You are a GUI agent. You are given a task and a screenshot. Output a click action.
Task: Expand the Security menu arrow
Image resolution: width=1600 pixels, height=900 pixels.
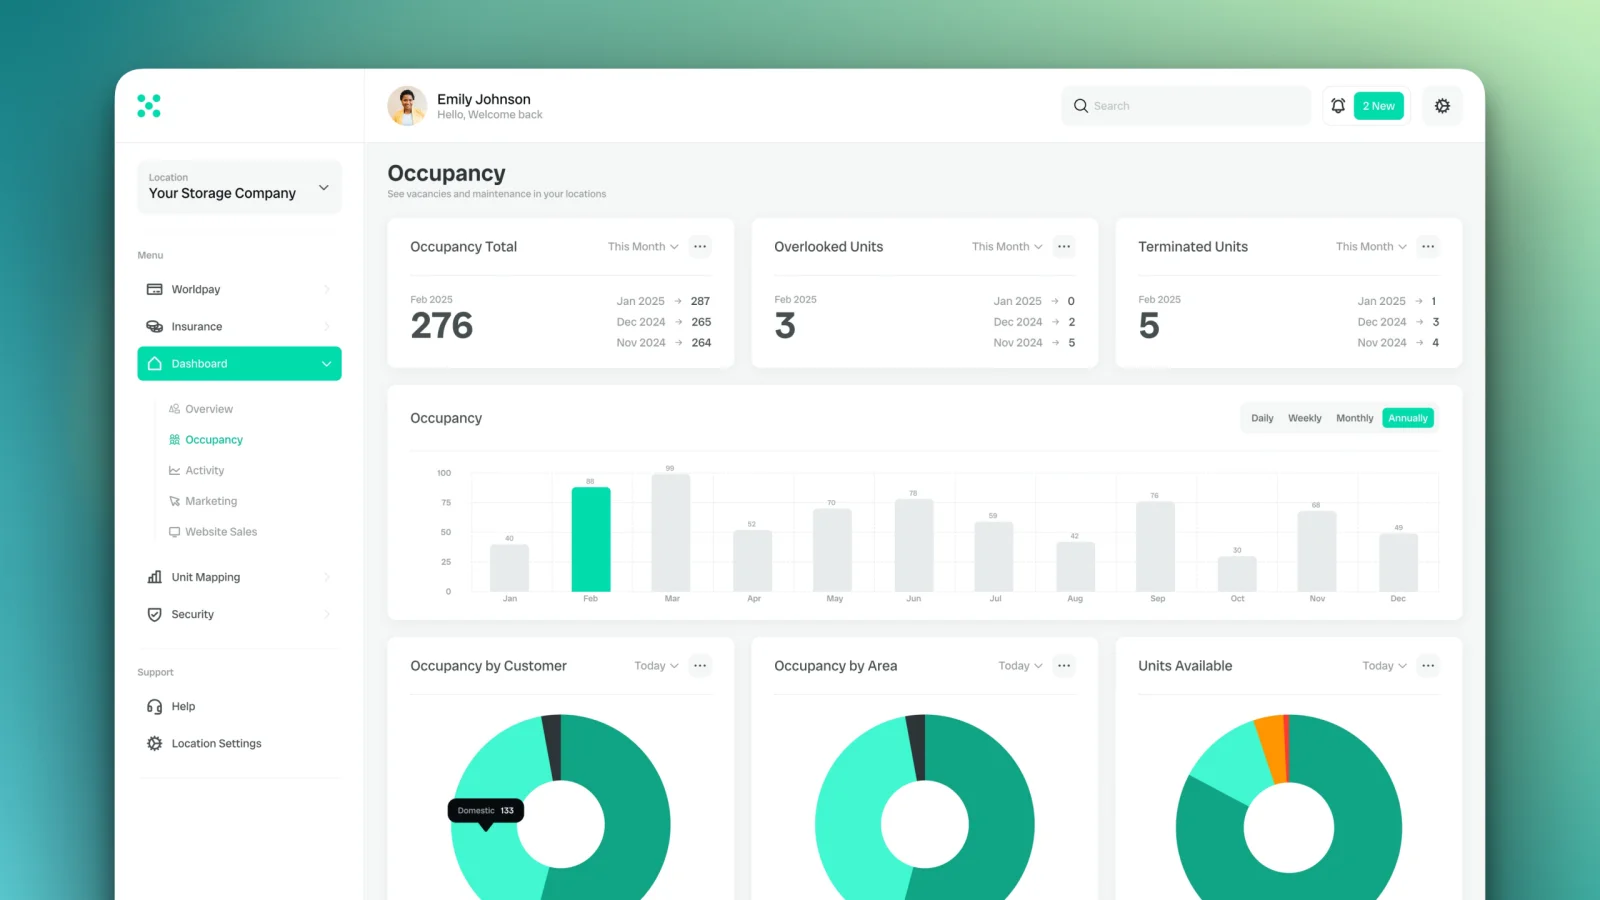(x=327, y=614)
